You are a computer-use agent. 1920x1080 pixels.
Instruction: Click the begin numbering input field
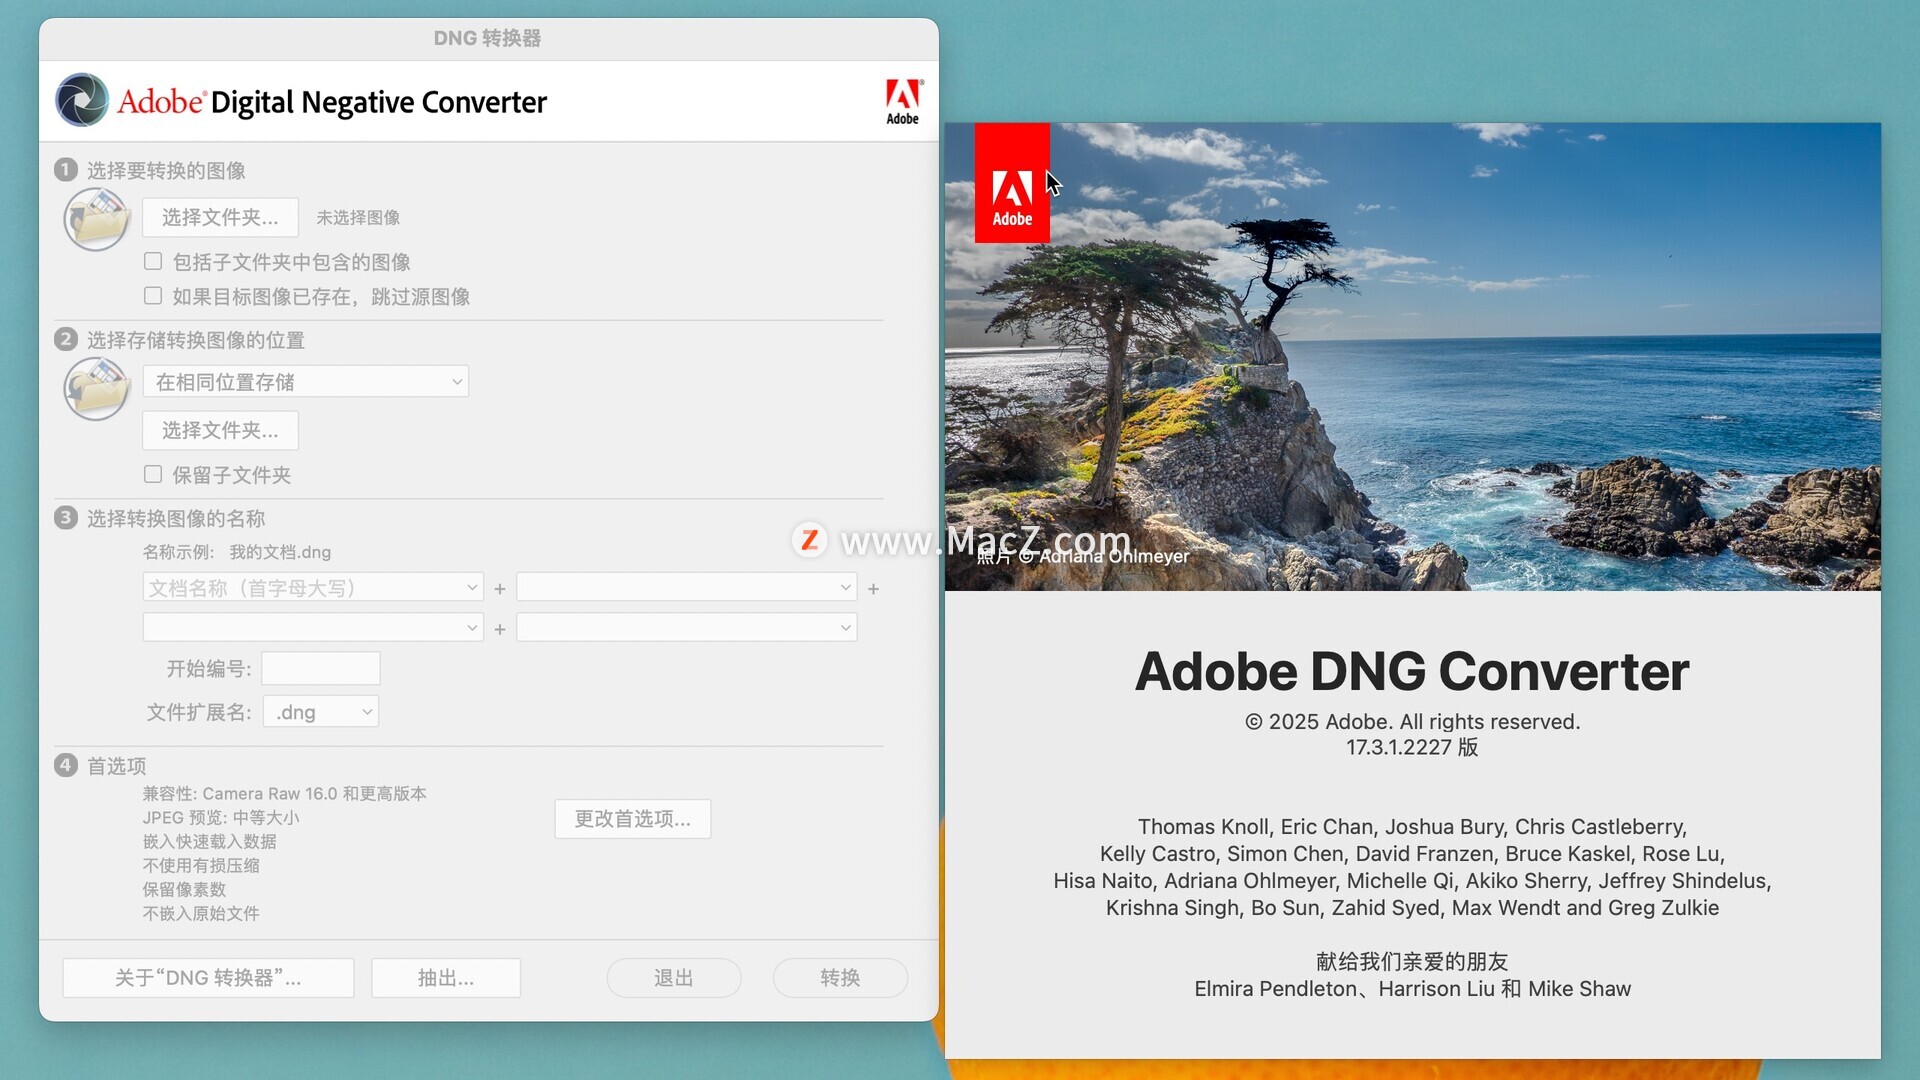click(x=321, y=668)
